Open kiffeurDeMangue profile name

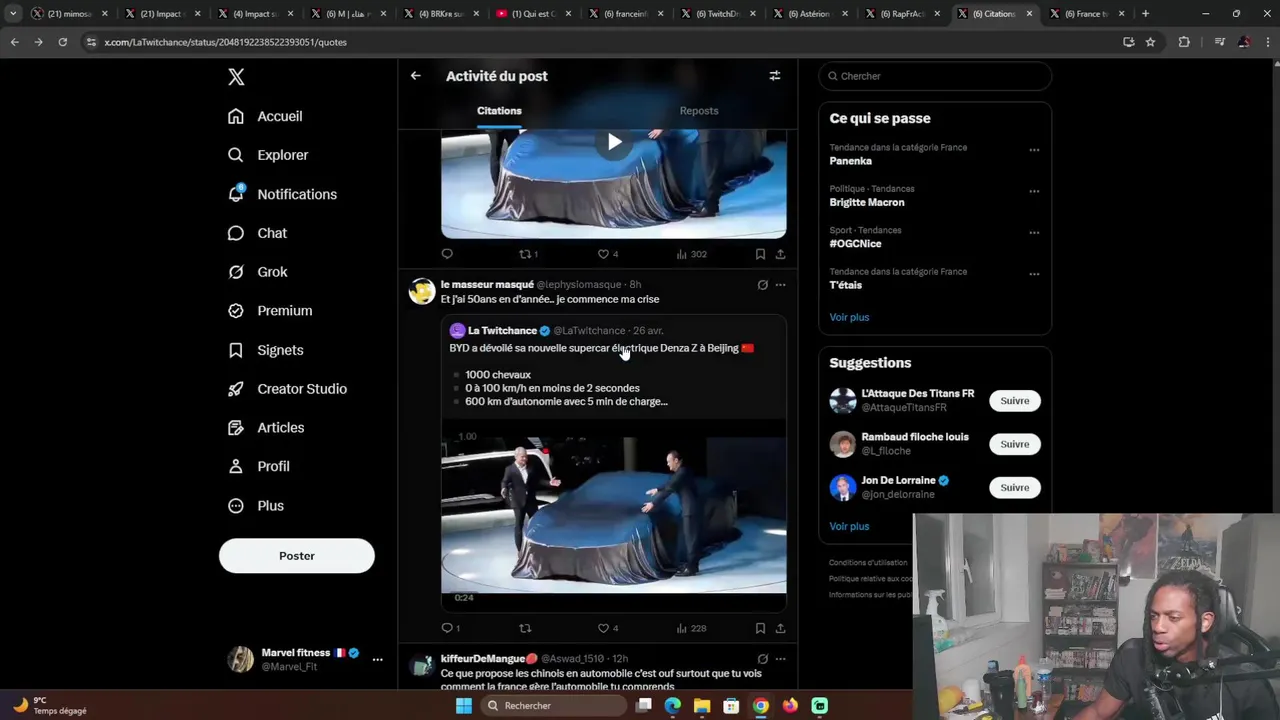(x=489, y=659)
